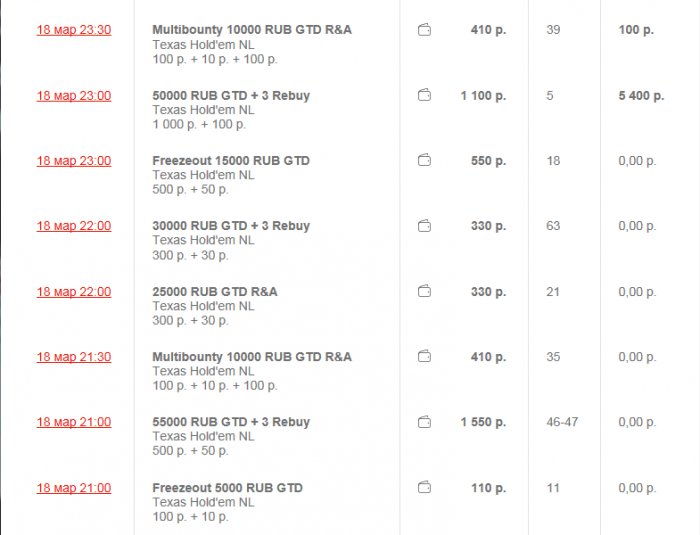This screenshot has width=700, height=535.
Task: Open date link for 55000 RUB GTD tournament
Action: 74,422
